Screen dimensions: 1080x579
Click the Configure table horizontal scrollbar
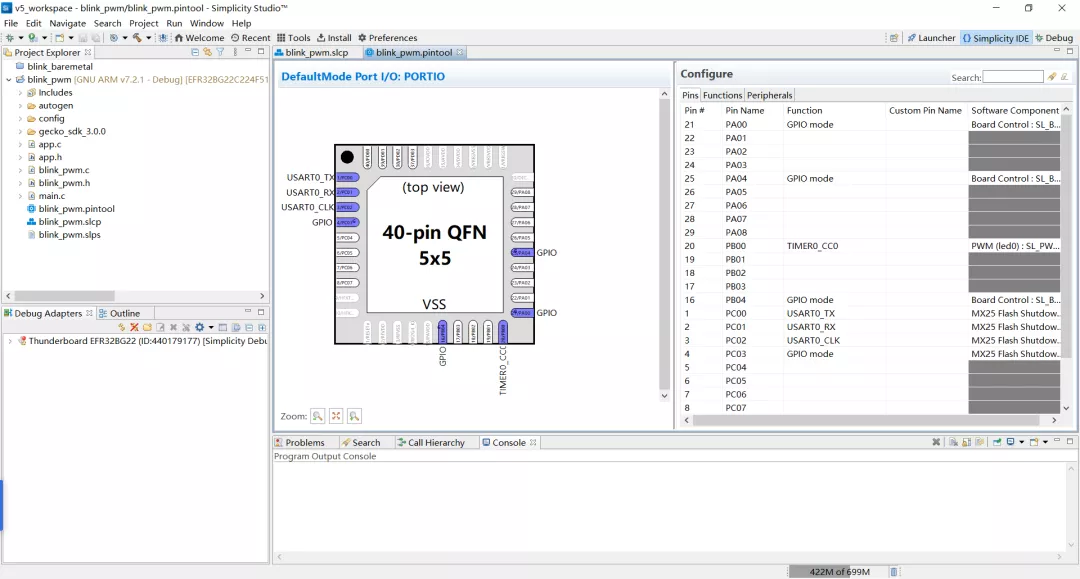866,420
